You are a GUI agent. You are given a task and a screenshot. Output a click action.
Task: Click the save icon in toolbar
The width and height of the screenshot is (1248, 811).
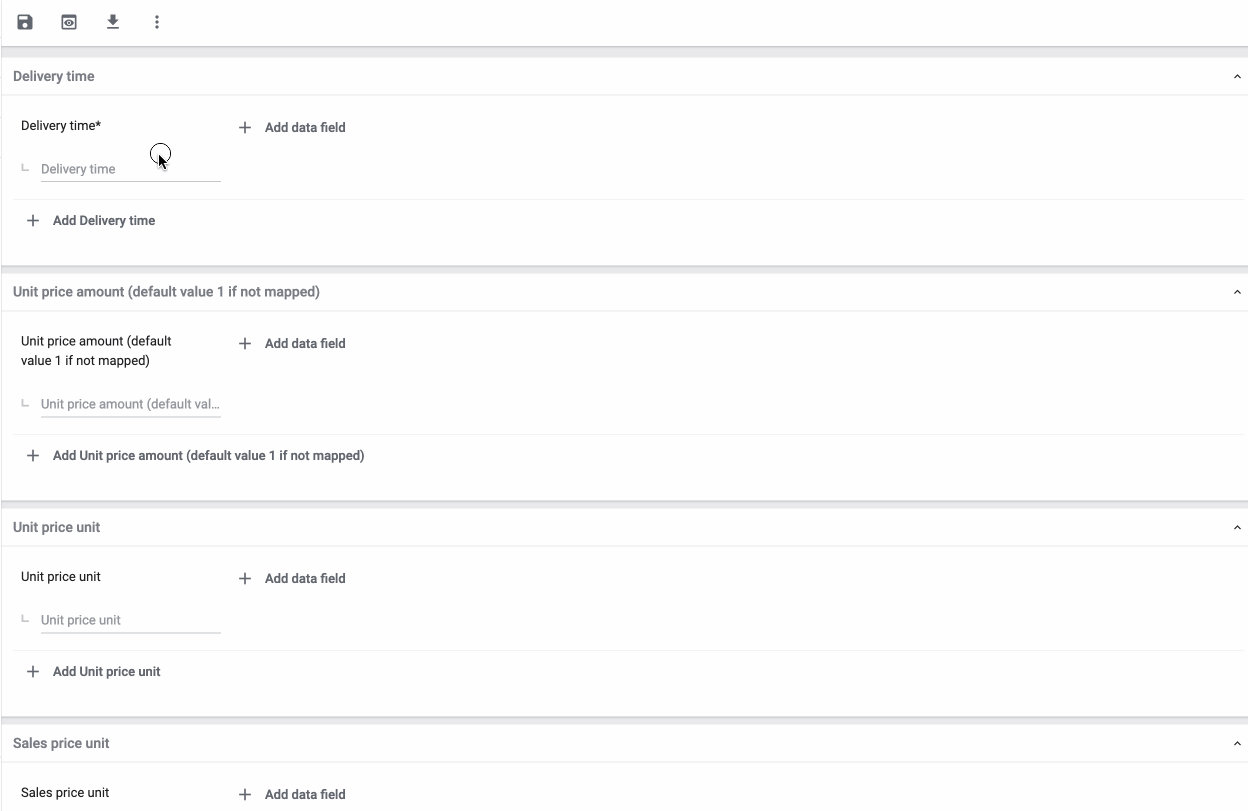point(25,22)
